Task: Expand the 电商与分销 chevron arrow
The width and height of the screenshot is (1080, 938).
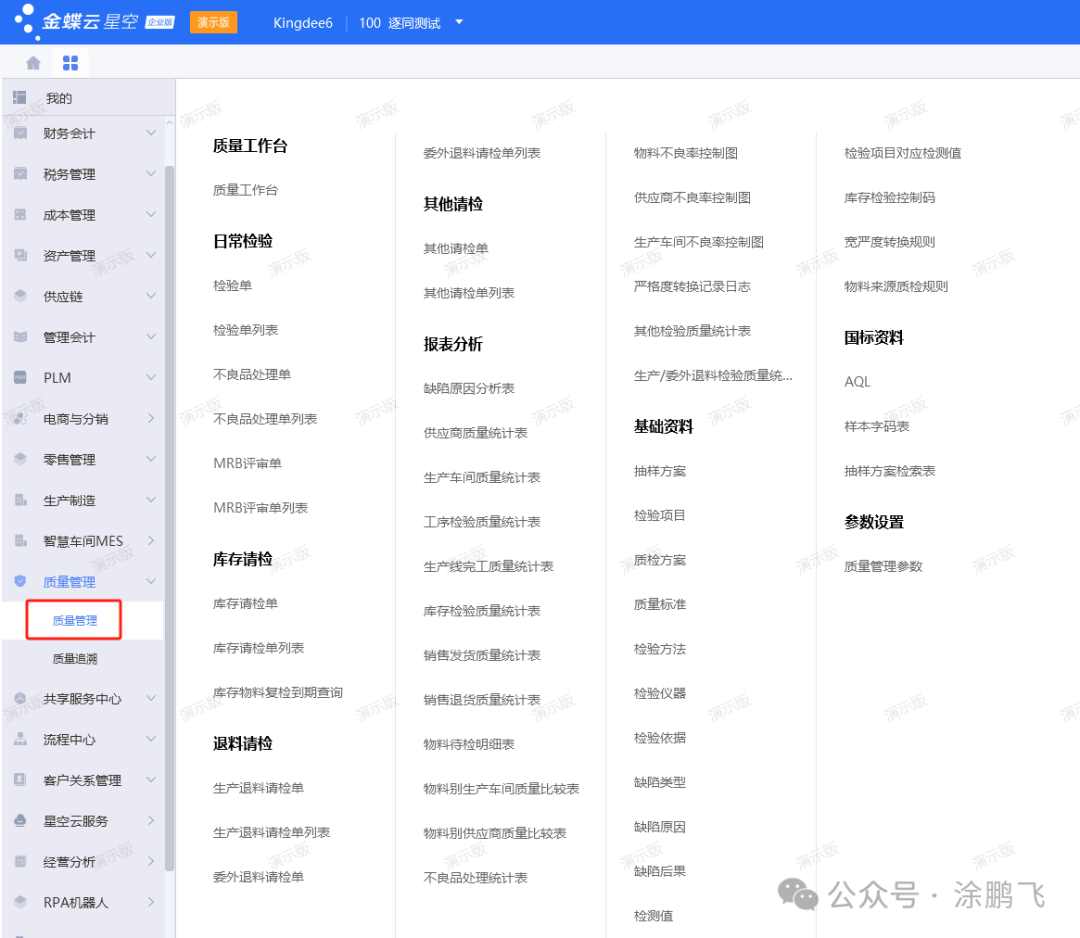Action: coord(151,418)
